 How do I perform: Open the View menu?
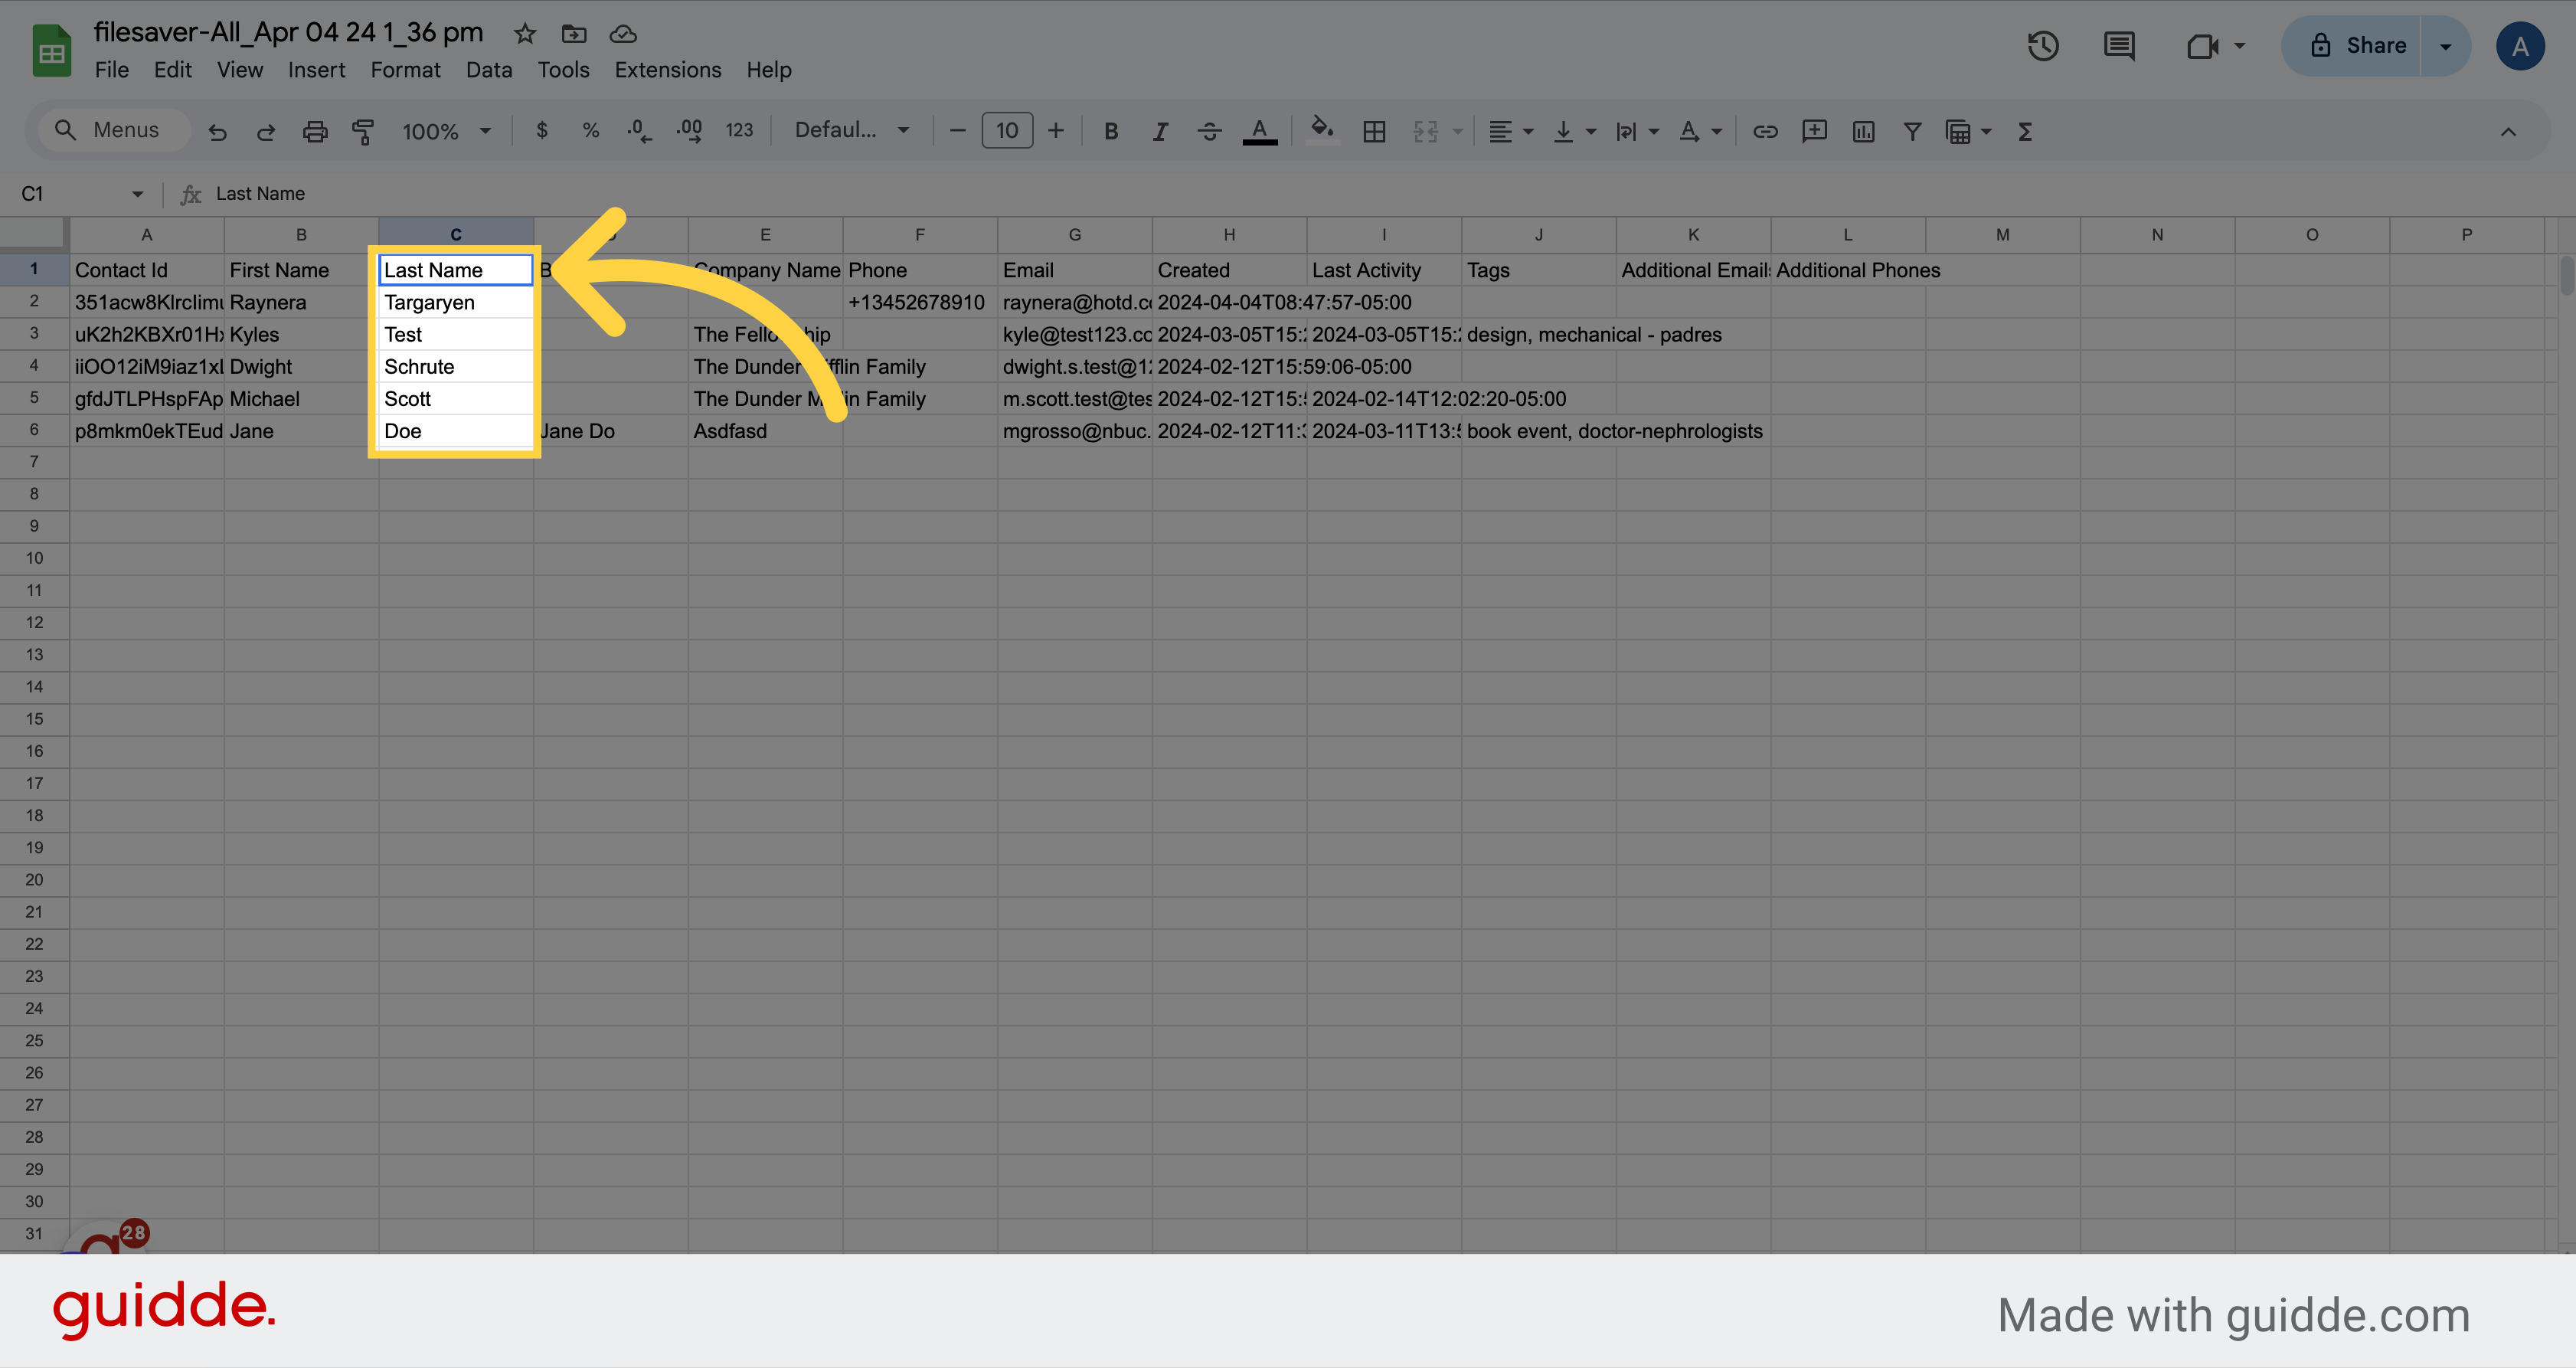pyautogui.click(x=240, y=70)
